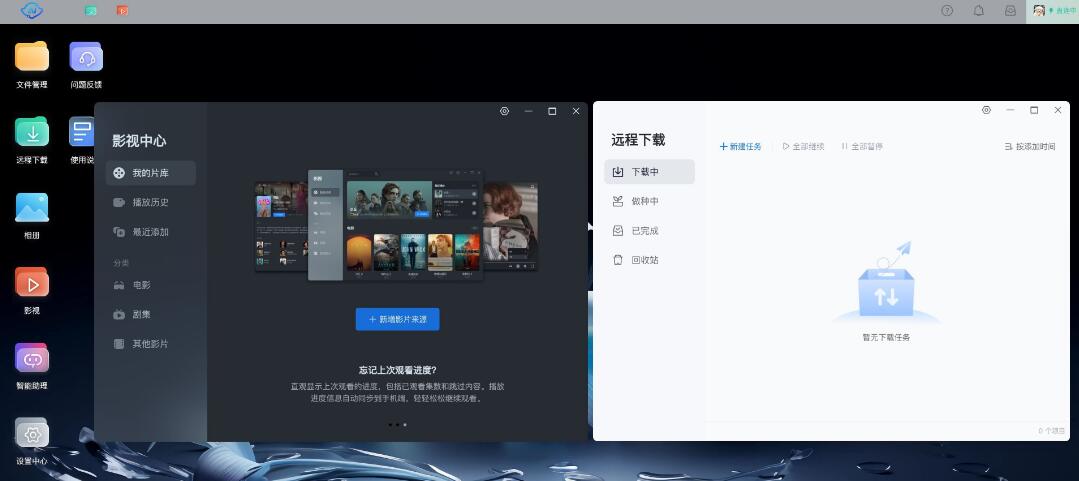Open 文件管理 desktop app
1079x481 pixels.
[x=32, y=58]
